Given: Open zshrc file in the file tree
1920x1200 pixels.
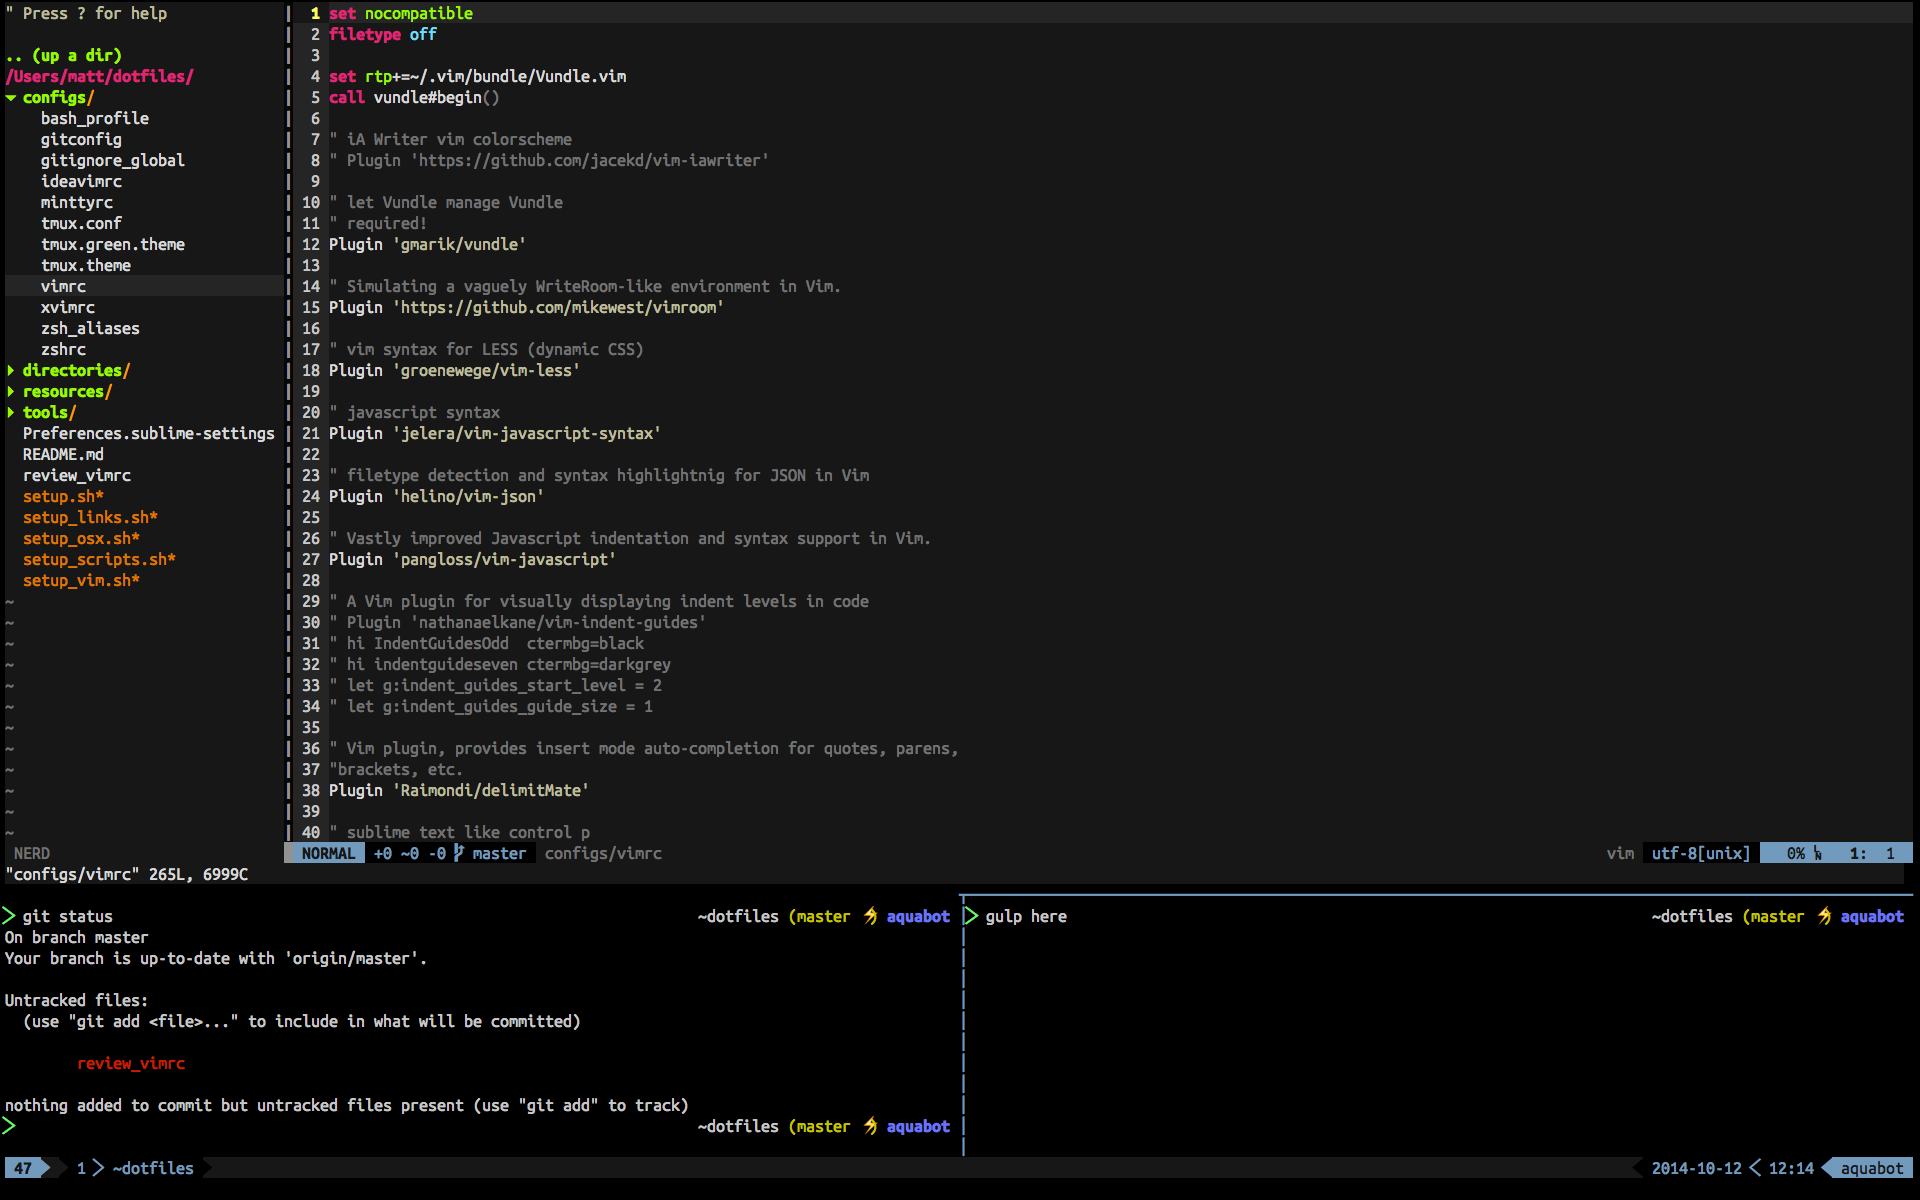Looking at the screenshot, I should (x=63, y=349).
